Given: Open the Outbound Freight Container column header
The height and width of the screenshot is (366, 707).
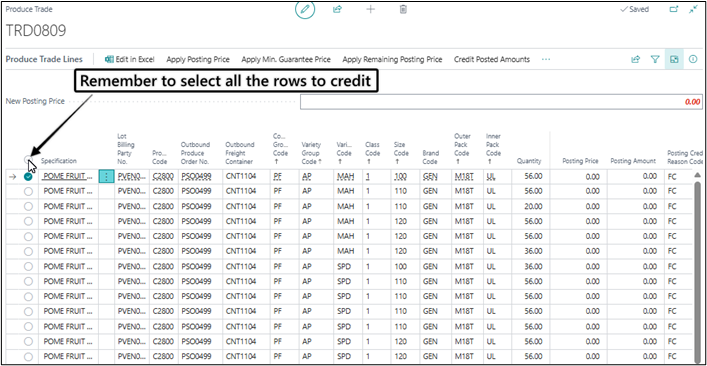Looking at the screenshot, I should click(x=240, y=153).
